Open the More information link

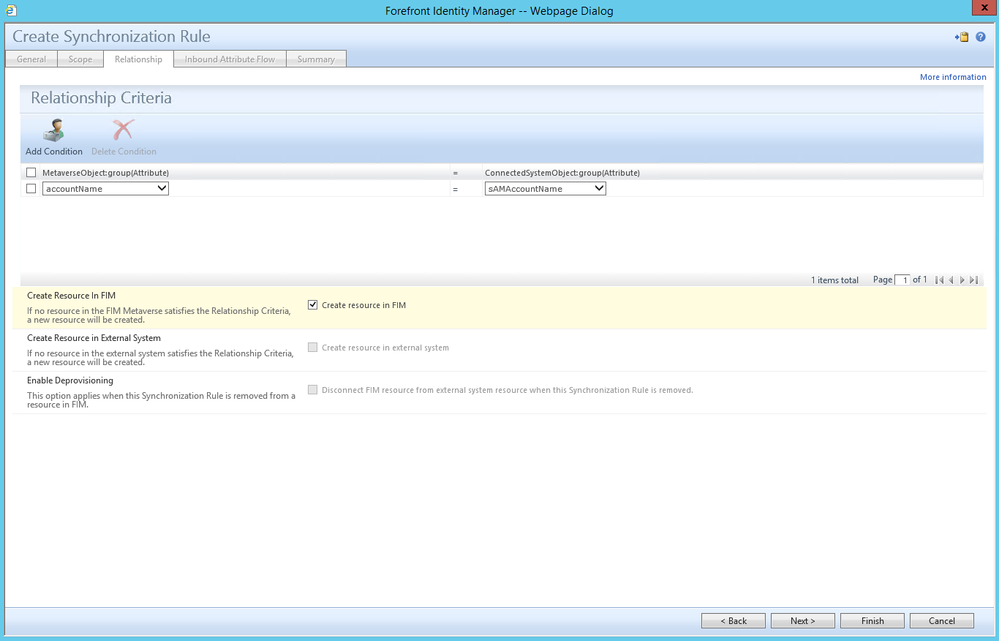click(x=953, y=77)
